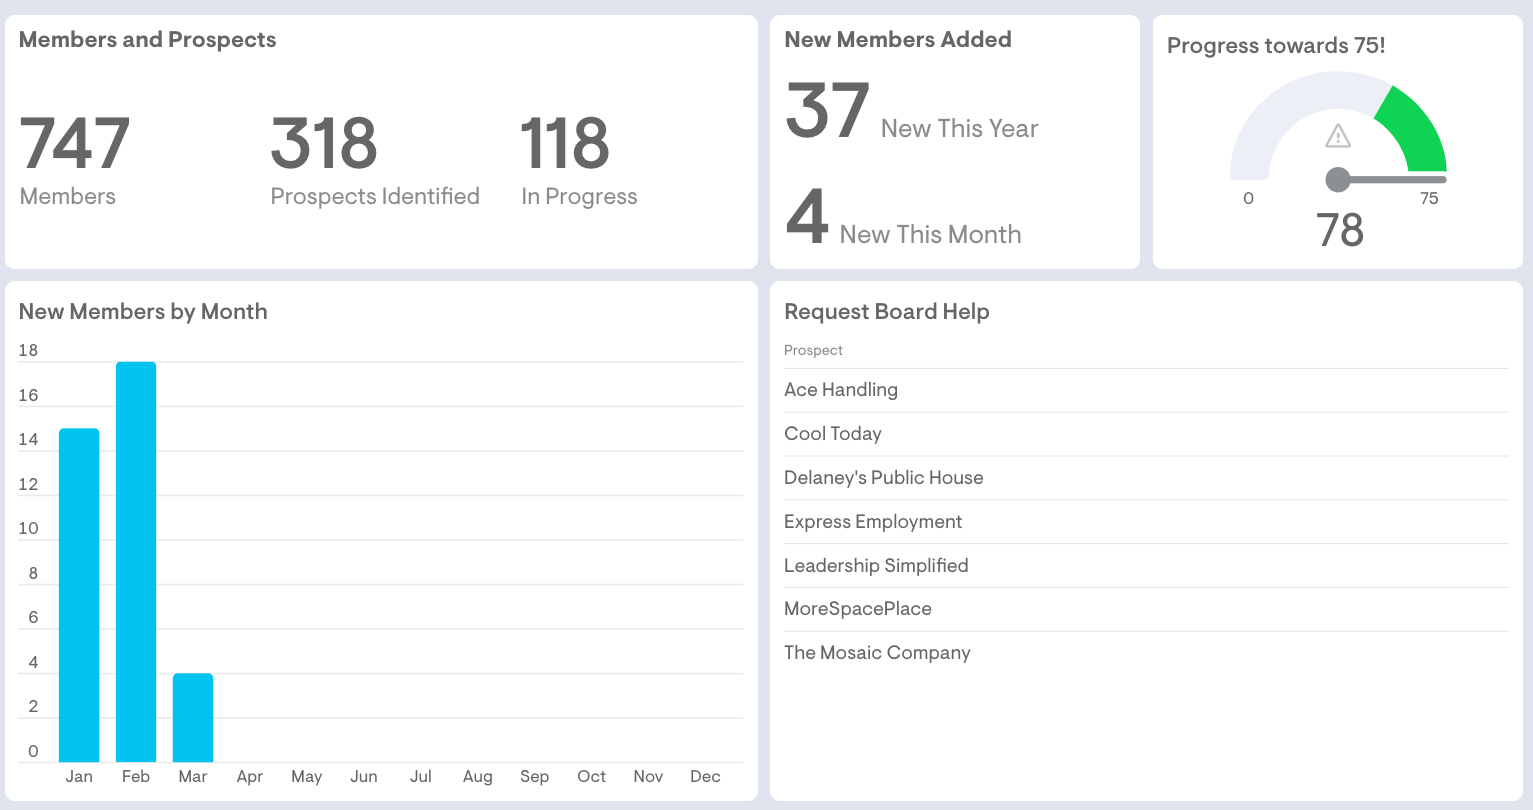
Task: Click the green segment of the gauge
Action: tap(1416, 132)
